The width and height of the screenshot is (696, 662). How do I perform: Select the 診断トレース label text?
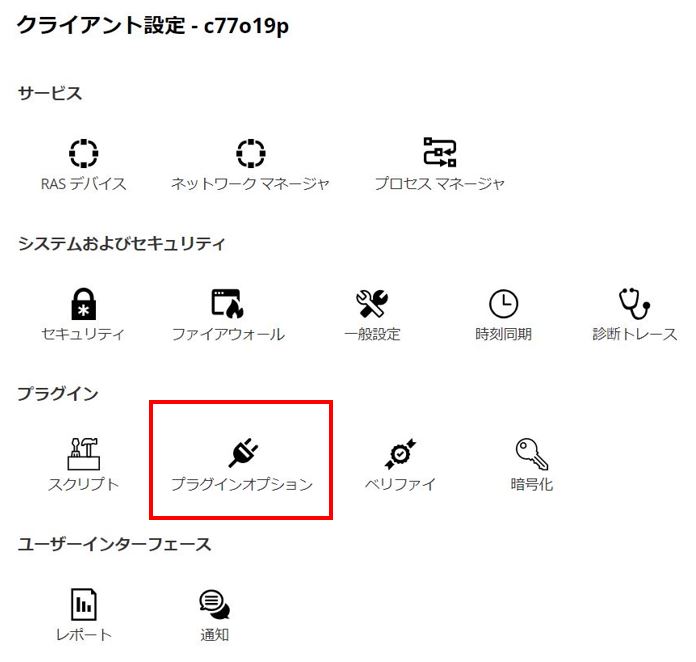tap(635, 334)
